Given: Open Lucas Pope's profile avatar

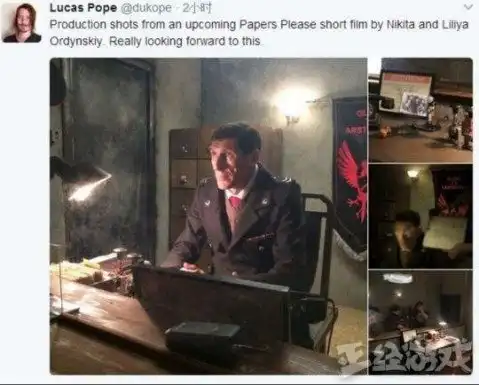Looking at the screenshot, I should tap(22, 23).
